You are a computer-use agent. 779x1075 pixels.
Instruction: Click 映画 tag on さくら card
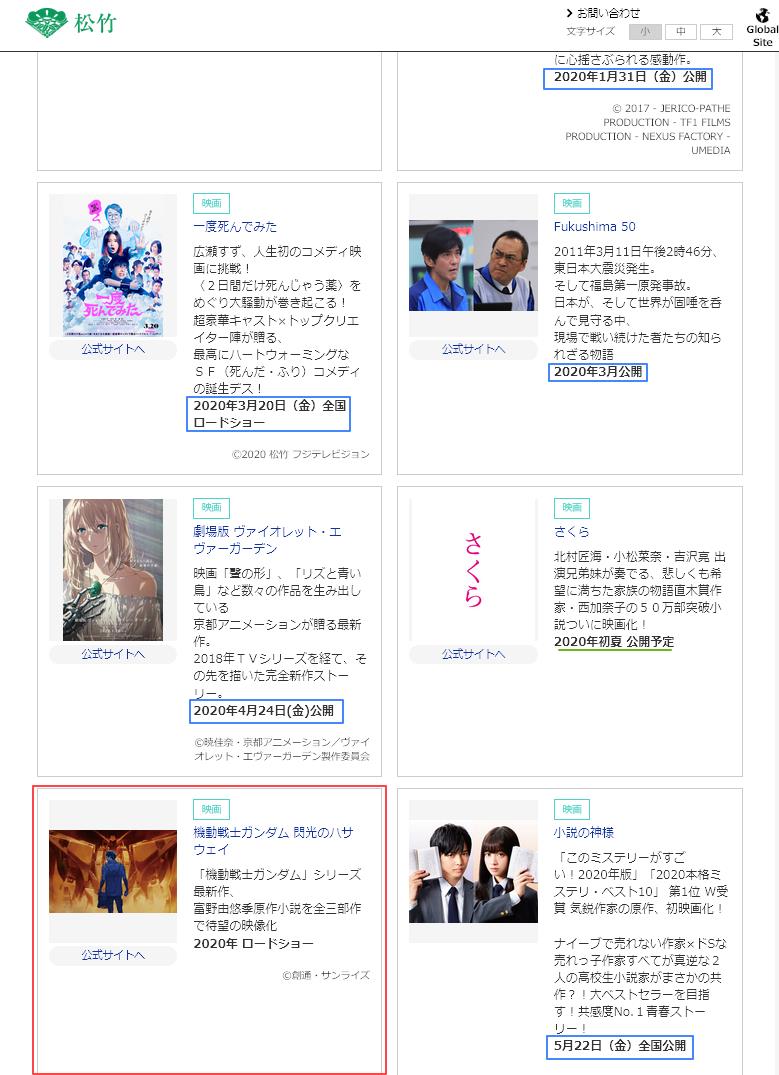coord(572,507)
